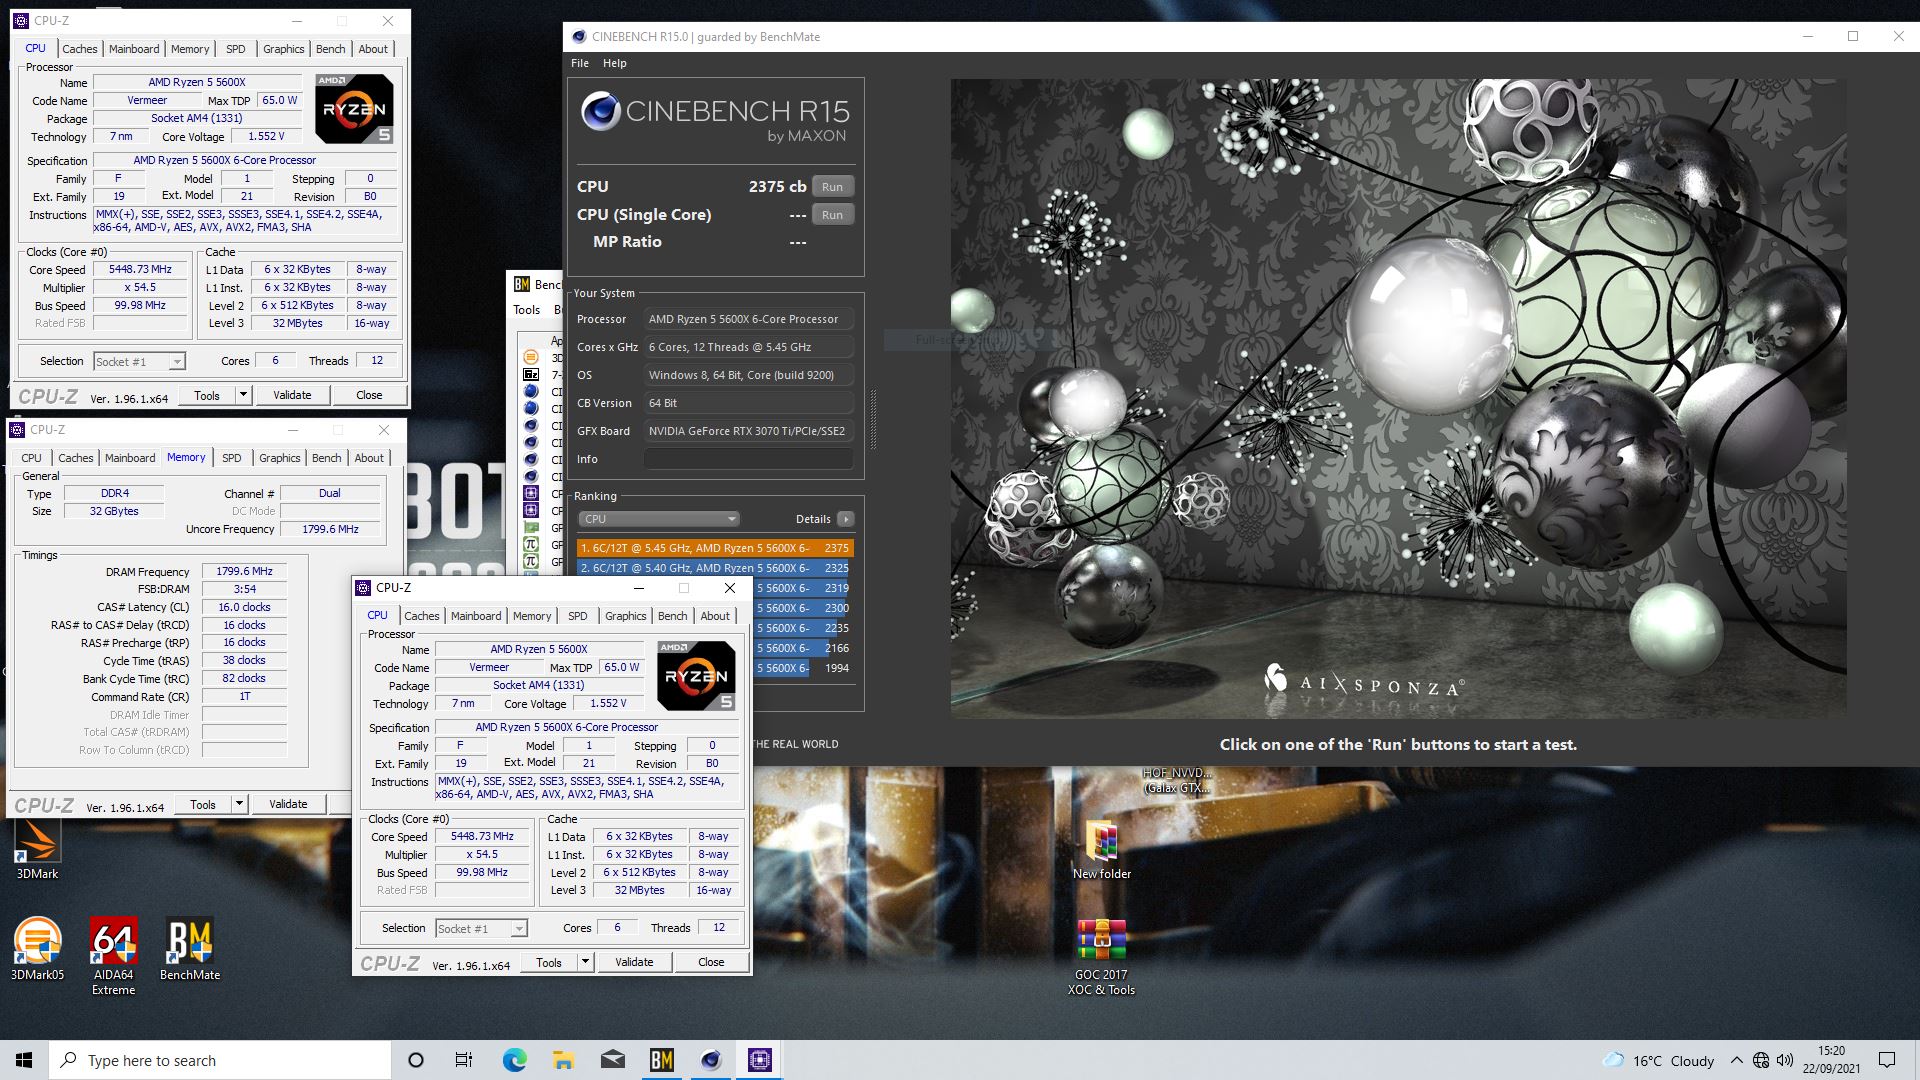The image size is (1920, 1080).
Task: Click the taskbar search box
Action: coord(220,1060)
